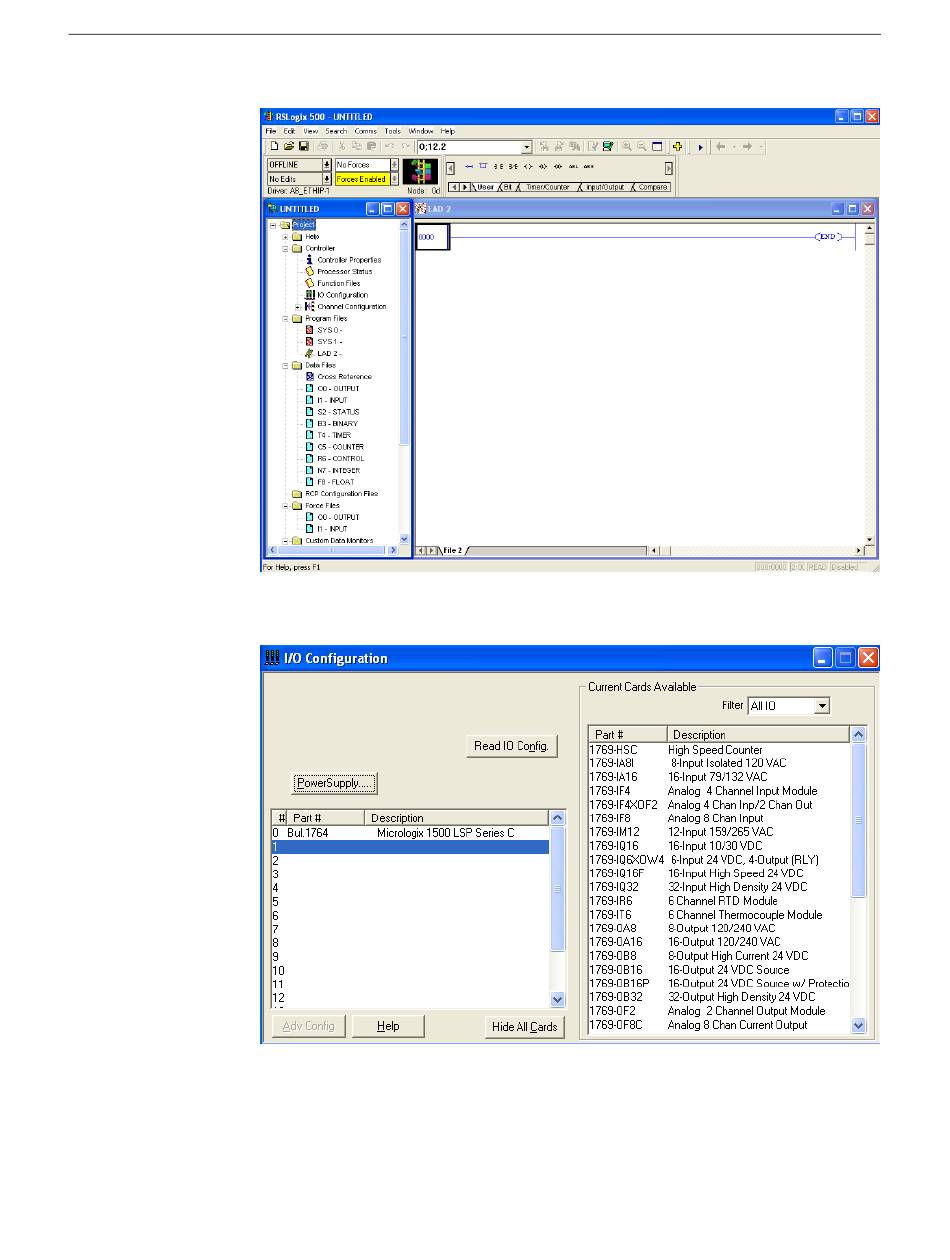Image resolution: width=950 pixels, height=1260 pixels.
Task: Click the Zoom In magnifier icon
Action: pos(627,147)
